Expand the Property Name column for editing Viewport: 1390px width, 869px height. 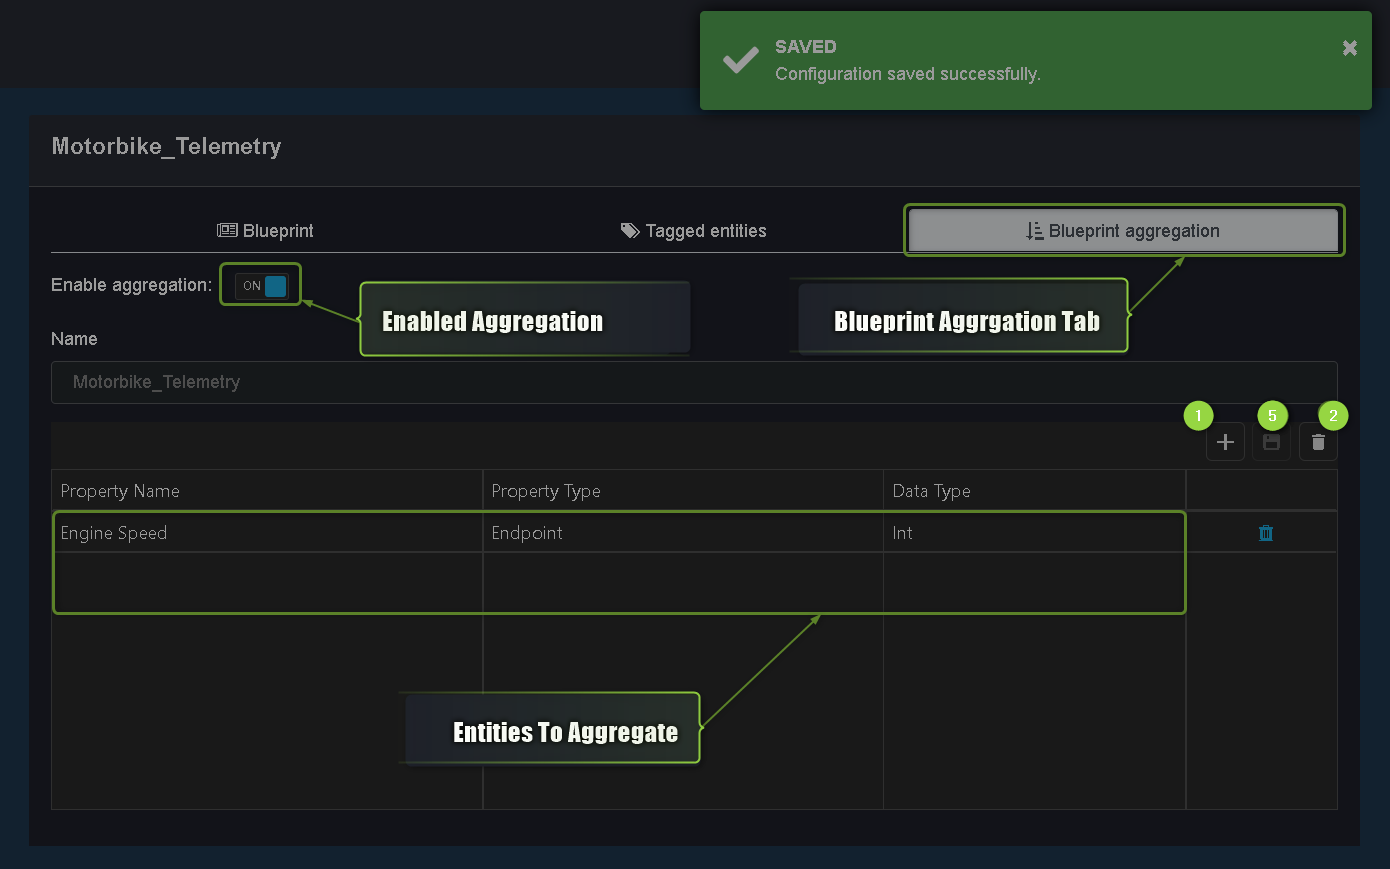pos(267,533)
